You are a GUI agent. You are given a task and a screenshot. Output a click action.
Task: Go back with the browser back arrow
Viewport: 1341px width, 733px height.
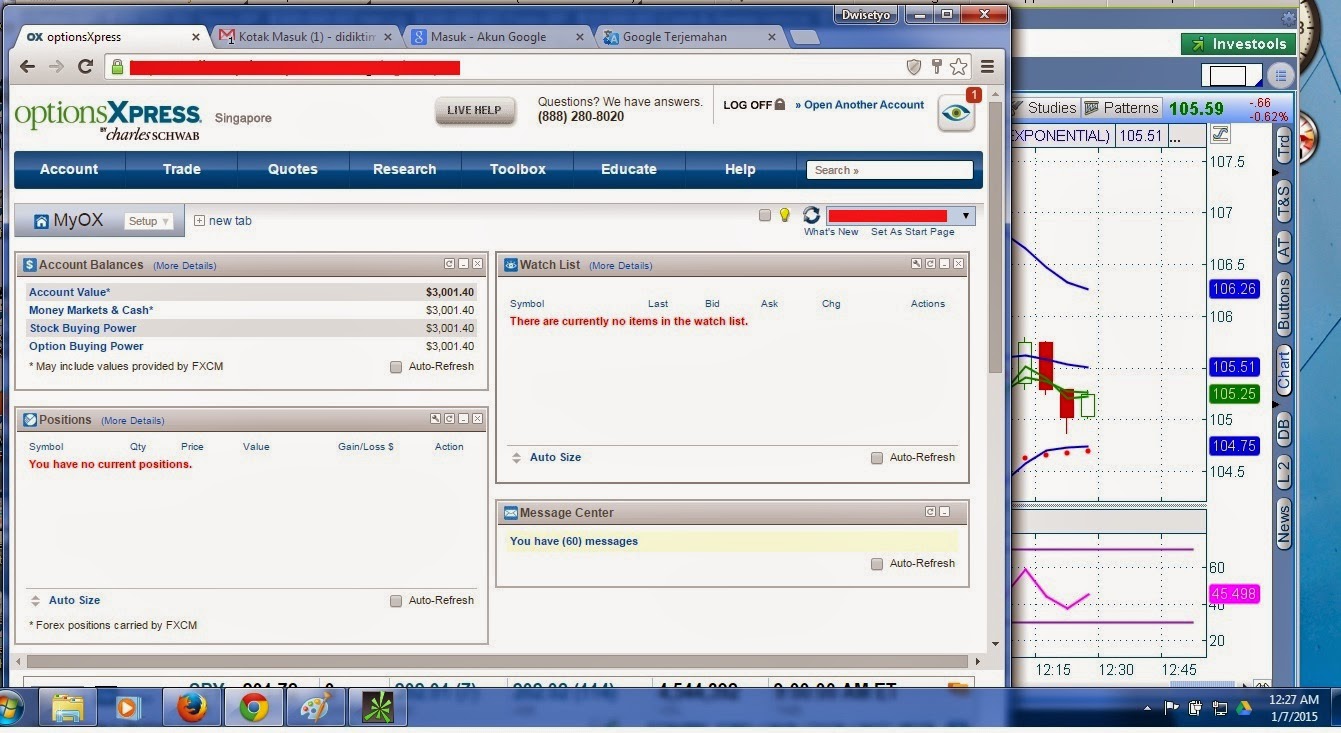point(27,67)
